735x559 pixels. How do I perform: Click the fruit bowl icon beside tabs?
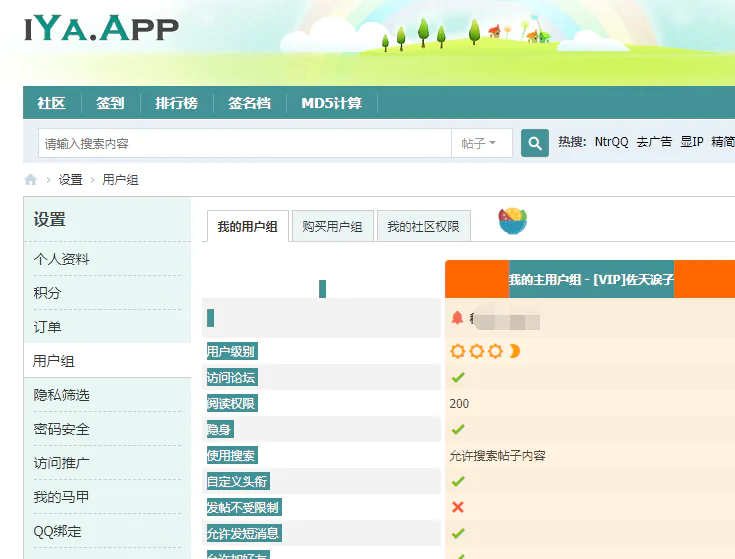click(x=512, y=221)
